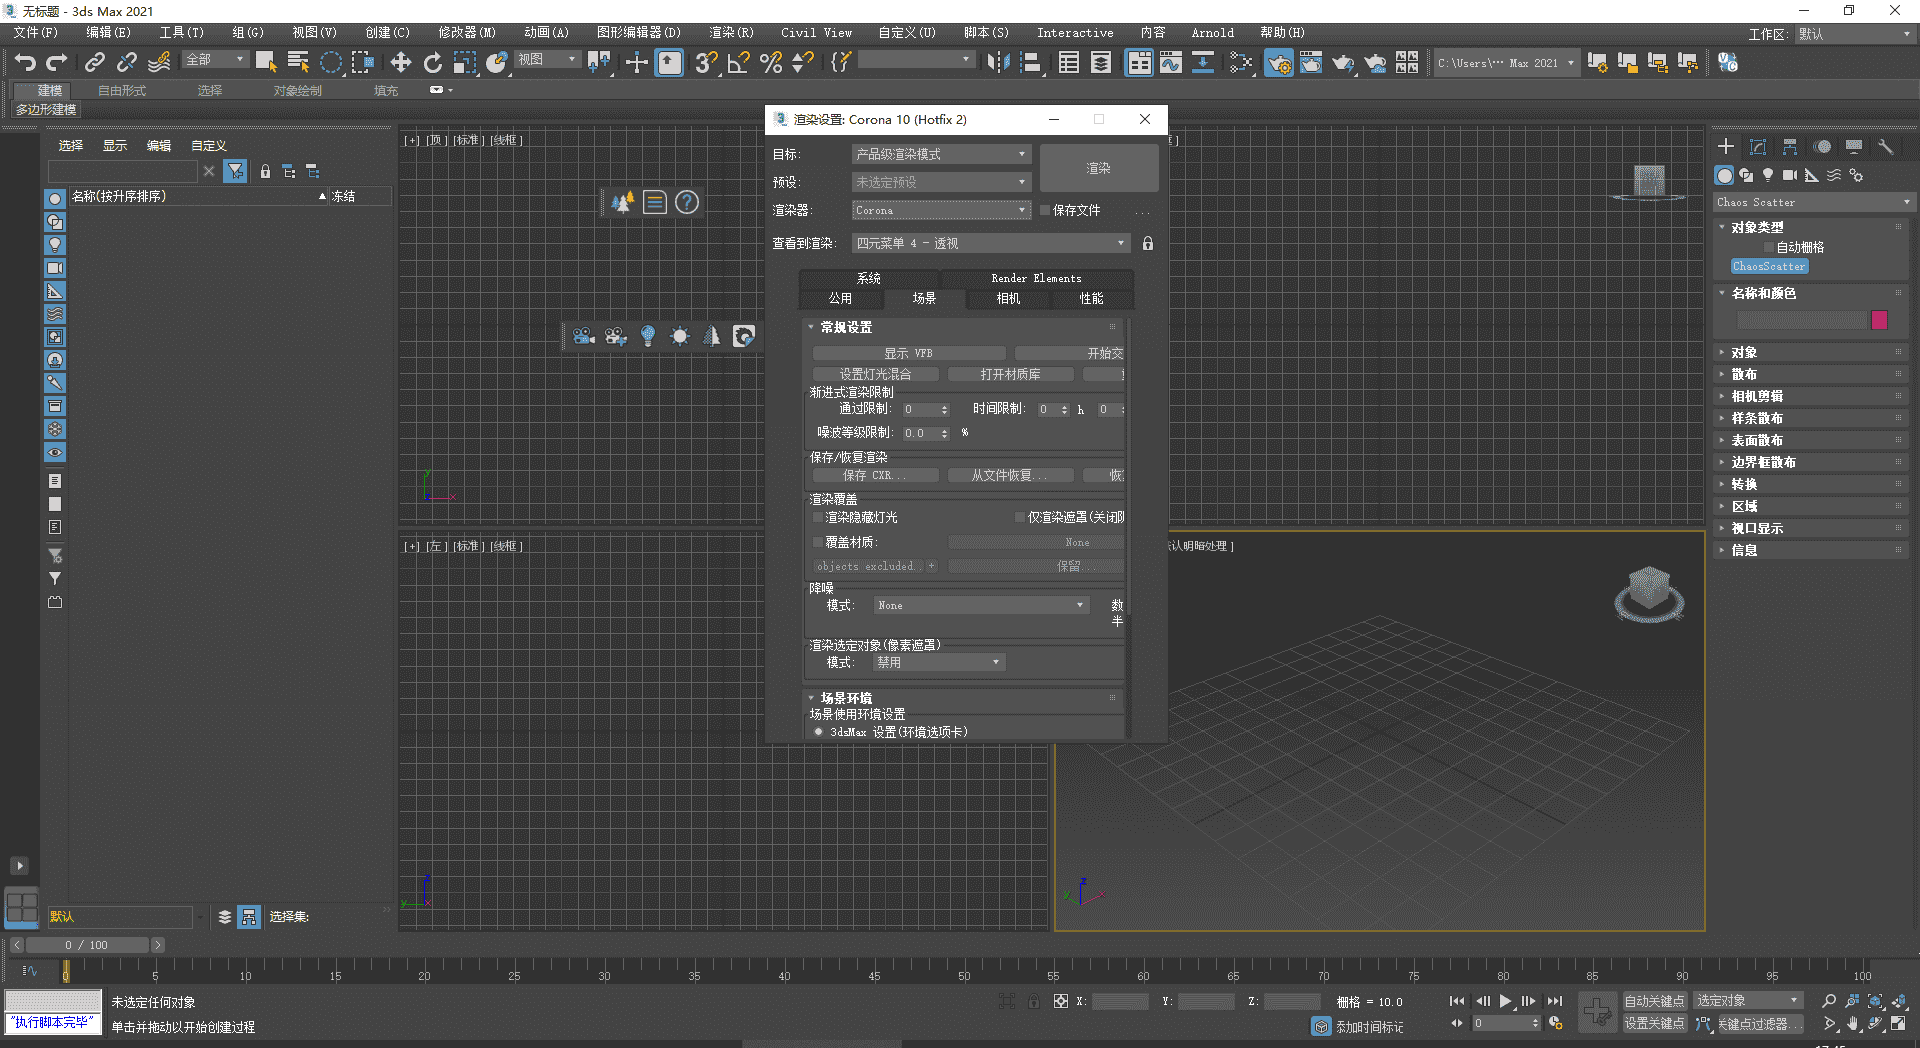Switch to the 相机 tab
The width and height of the screenshot is (1920, 1048).
pos(1008,299)
